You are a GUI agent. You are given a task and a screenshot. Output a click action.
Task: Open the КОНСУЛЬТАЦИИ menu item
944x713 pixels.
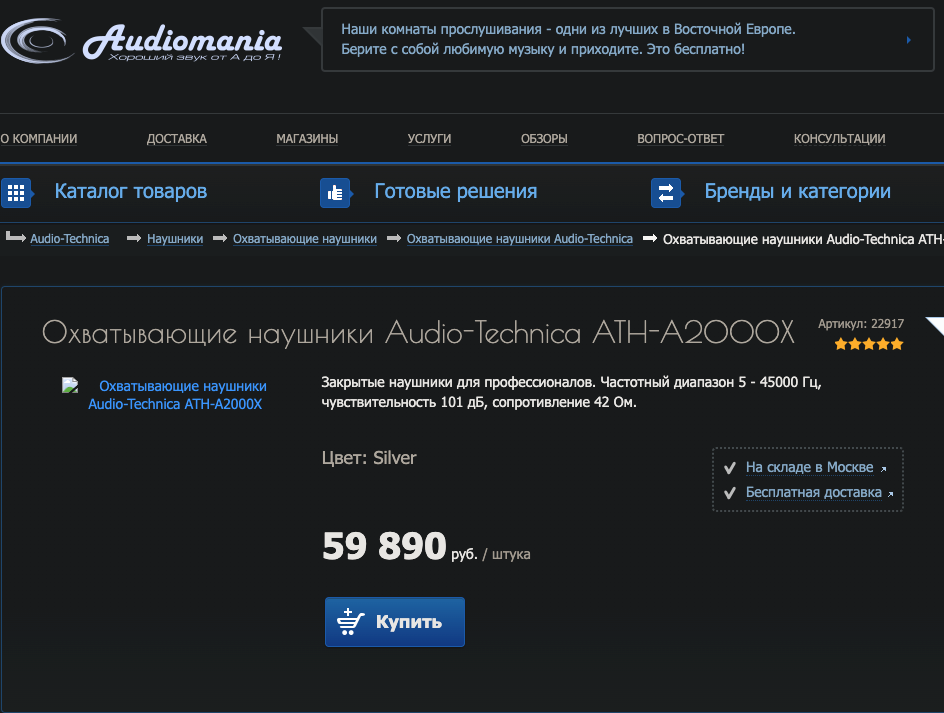839,139
